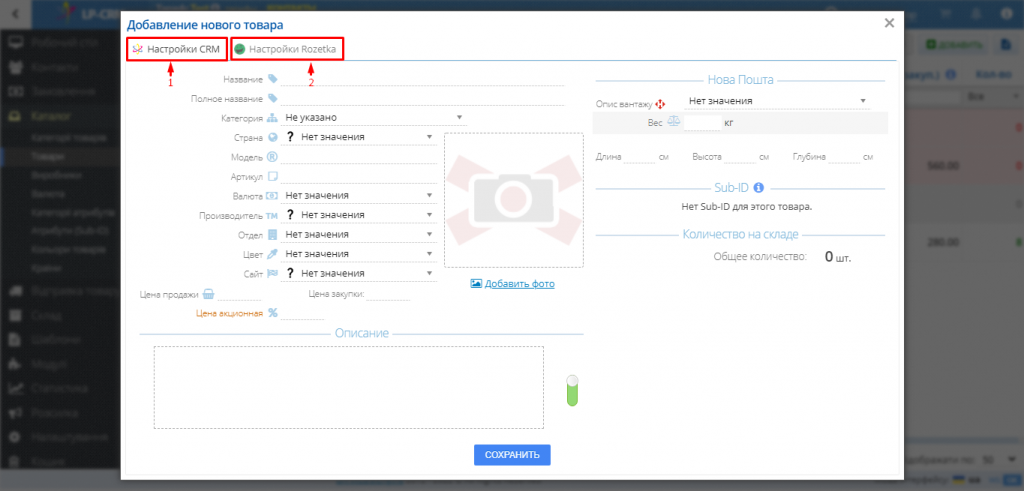
Task: Click the scales icon next to Вес
Action: pos(673,122)
